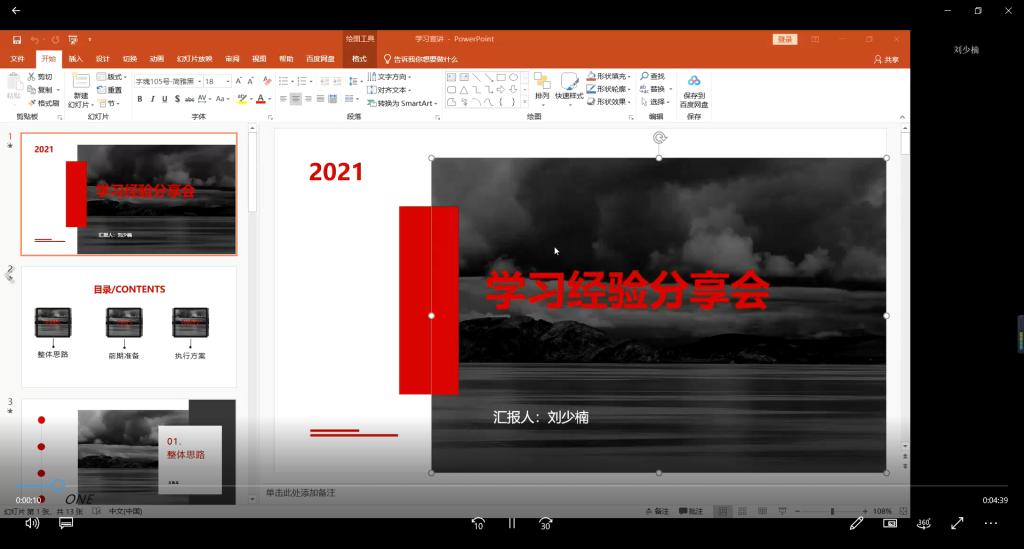Pause the video playback

(x=512, y=523)
